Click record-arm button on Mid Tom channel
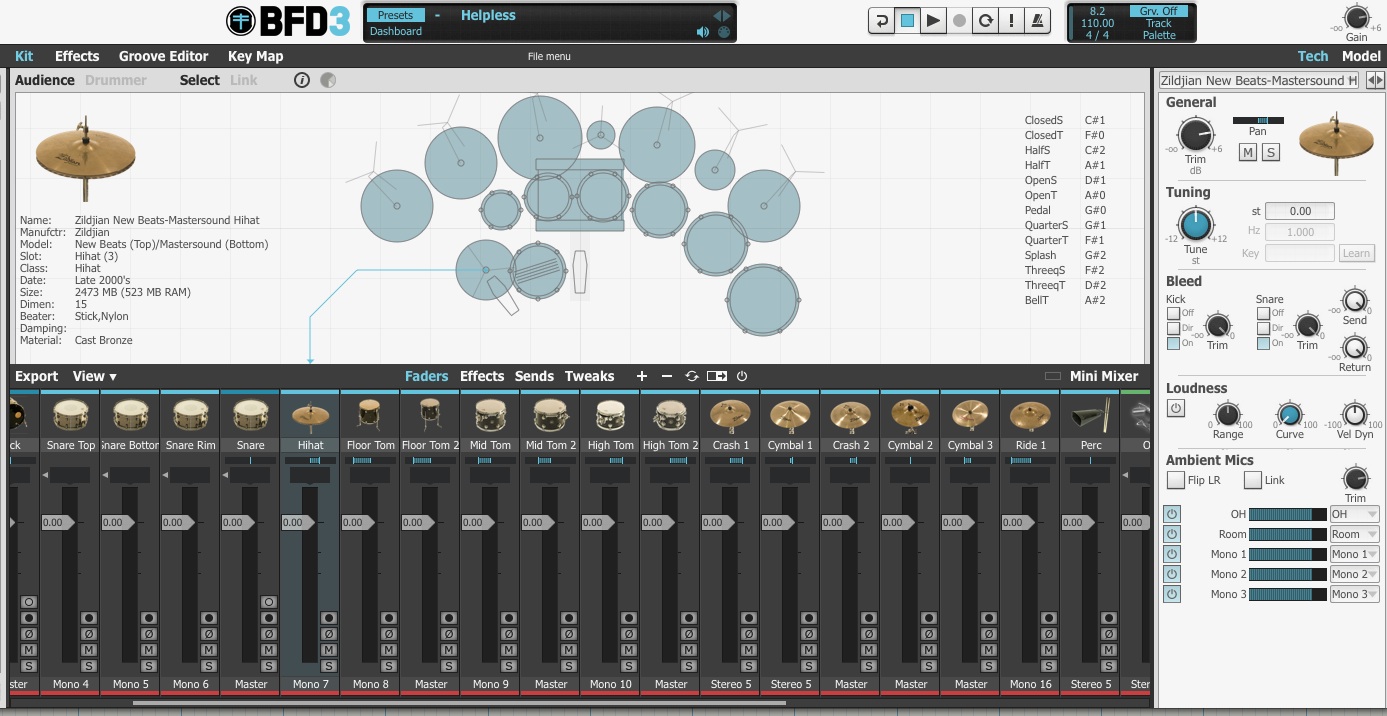Viewport: 1387px width, 716px height. click(508, 618)
